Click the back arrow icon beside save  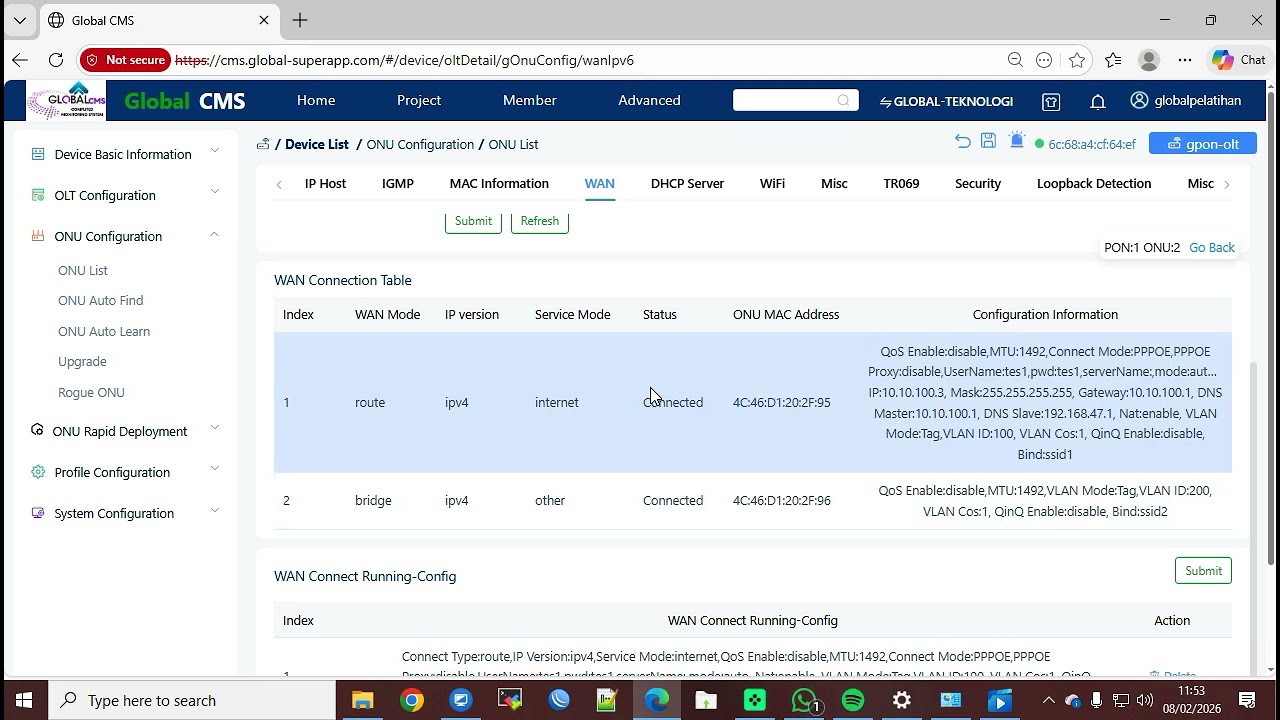point(963,142)
